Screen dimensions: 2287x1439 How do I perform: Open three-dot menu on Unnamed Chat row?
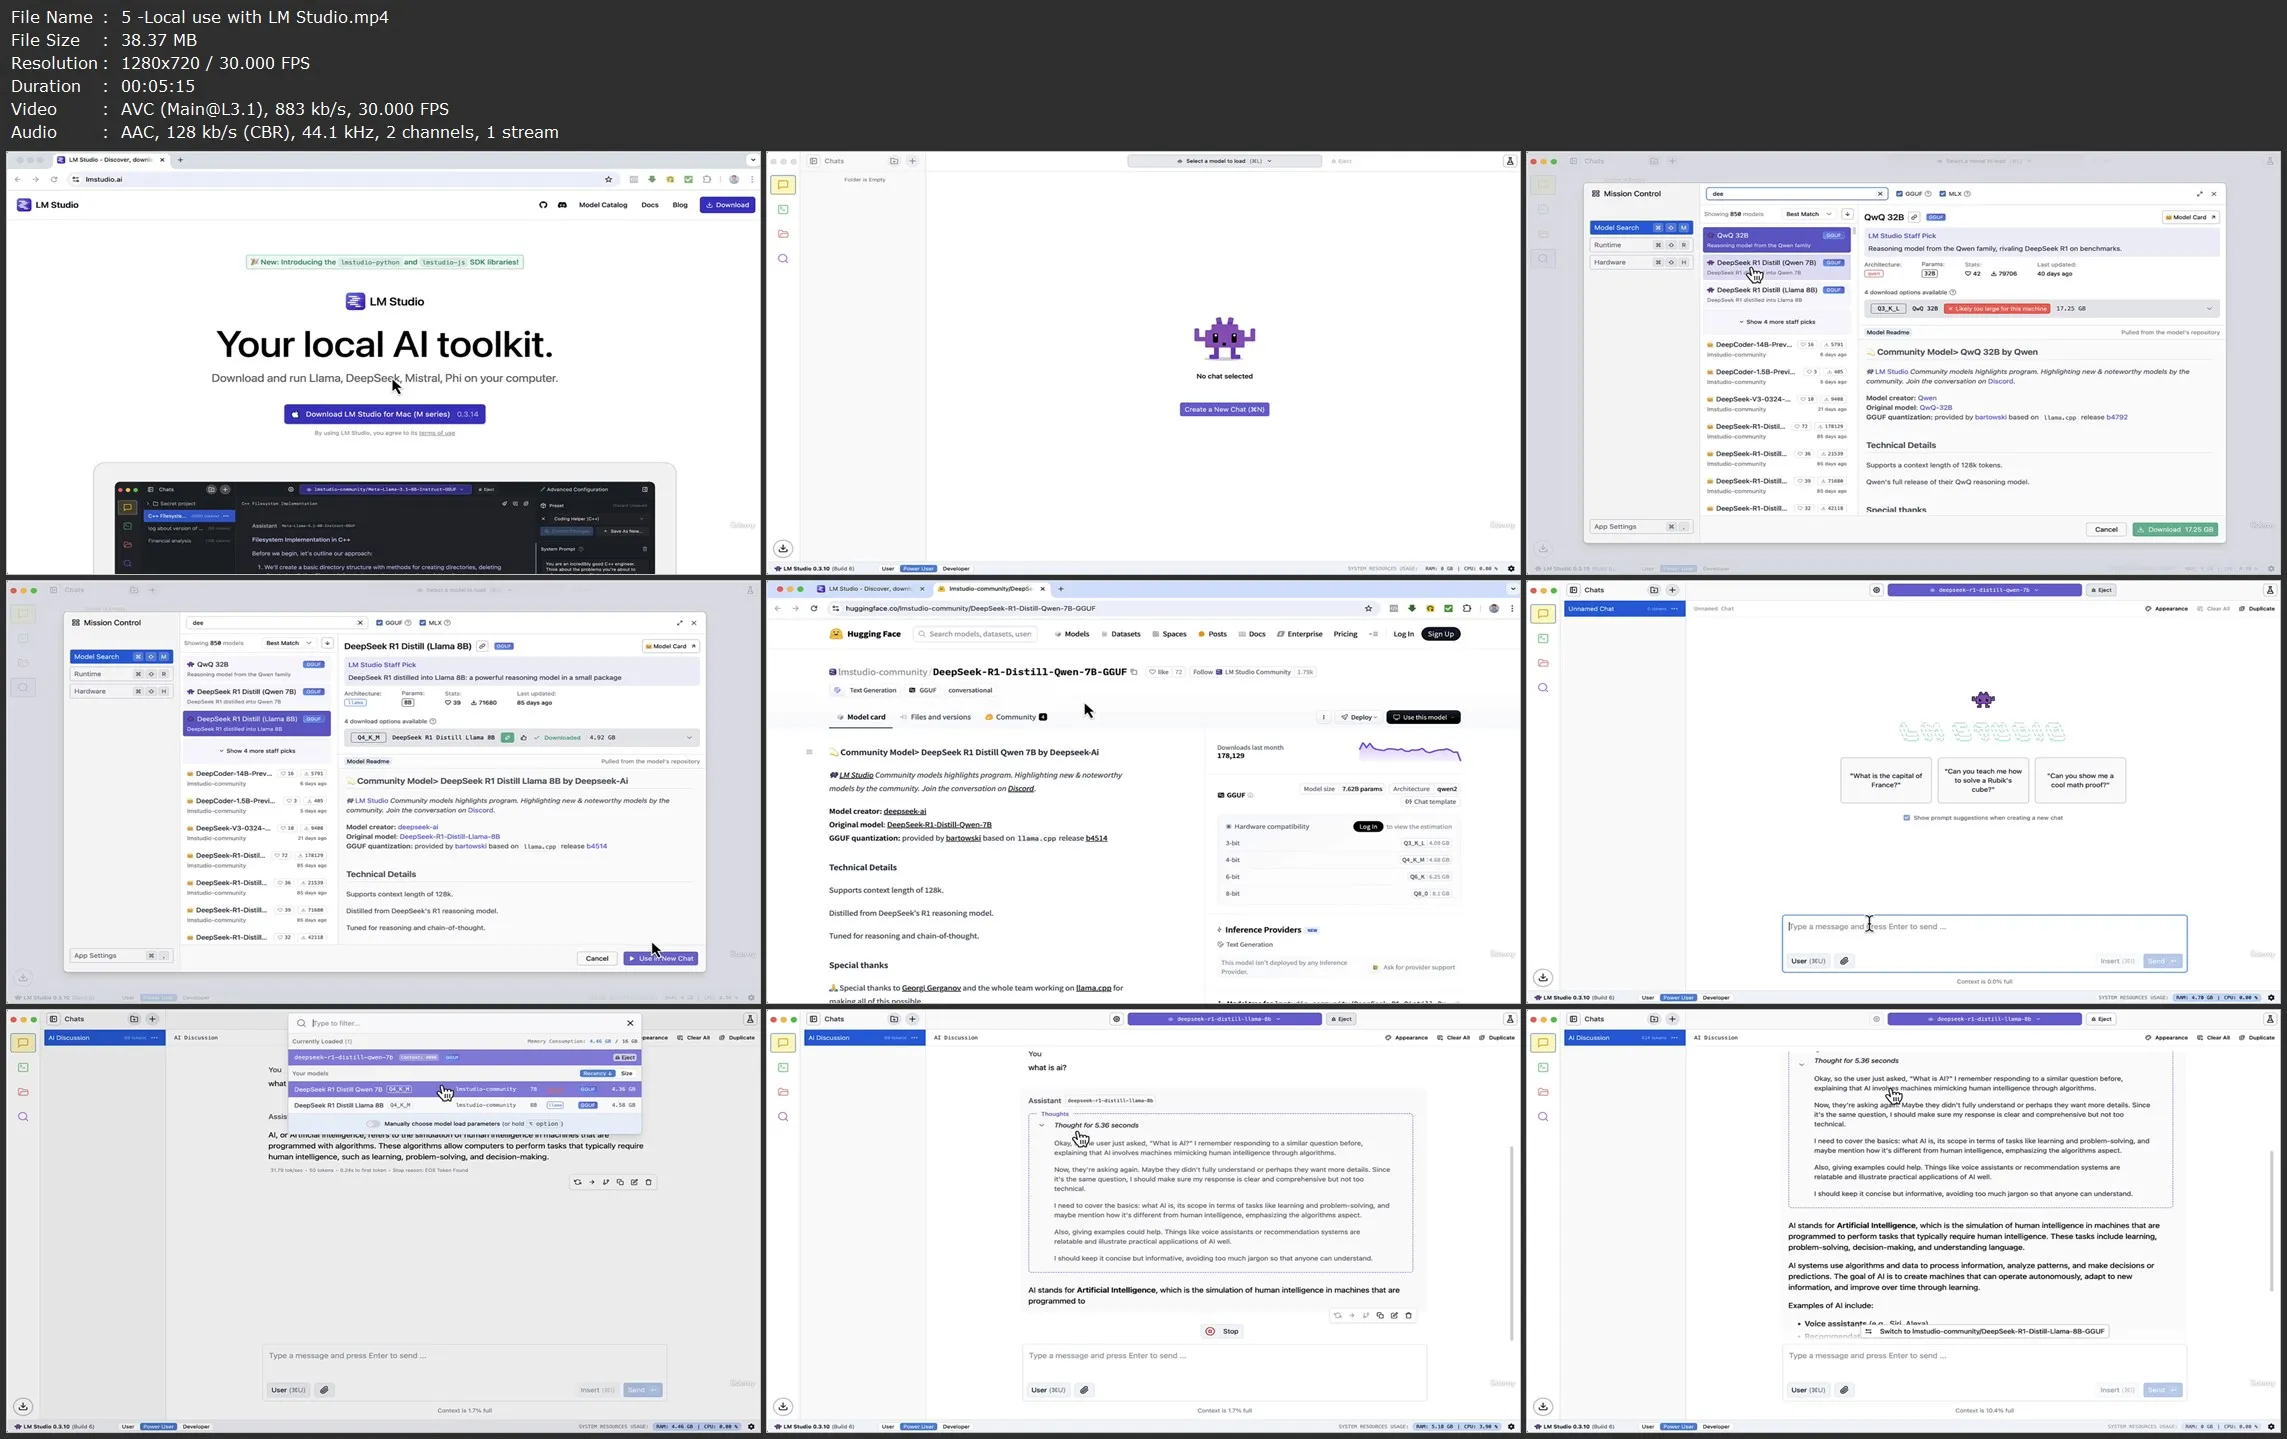click(x=1674, y=609)
